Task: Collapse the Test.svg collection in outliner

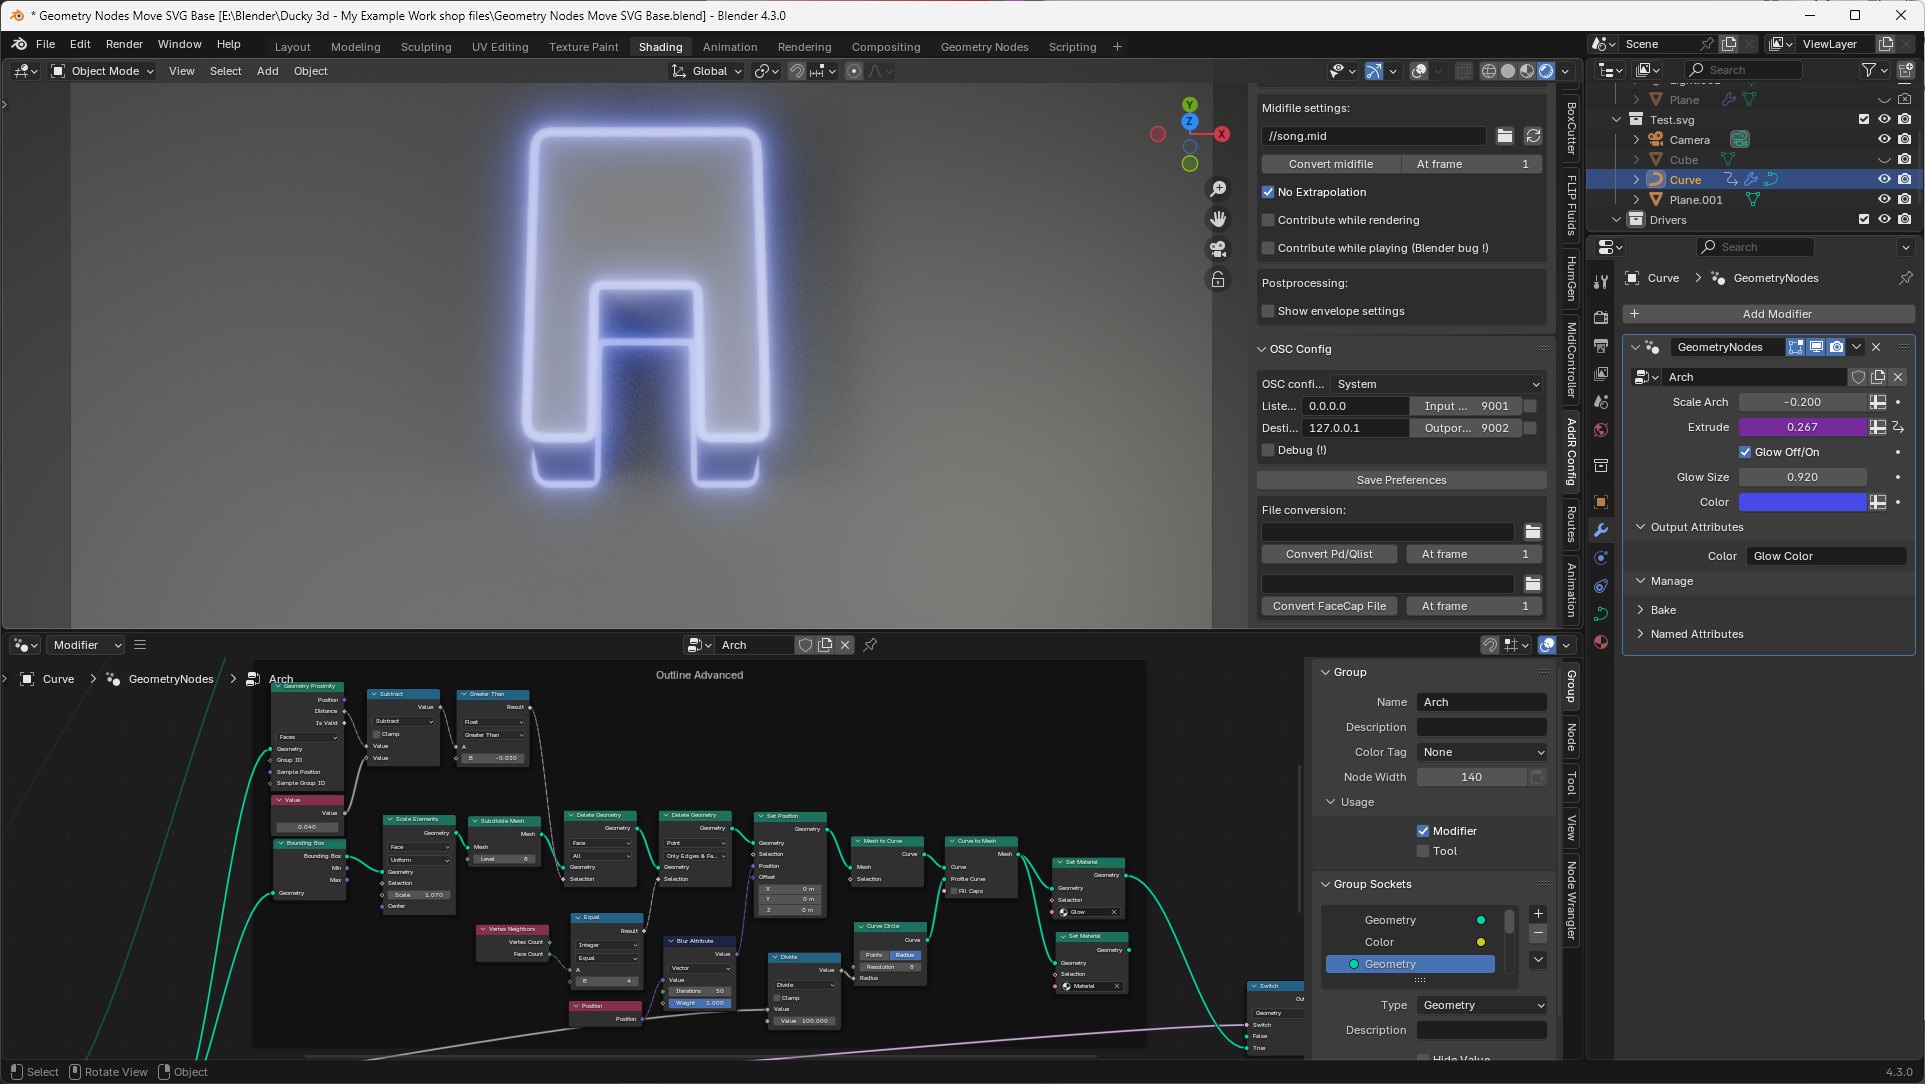Action: coord(1617,120)
